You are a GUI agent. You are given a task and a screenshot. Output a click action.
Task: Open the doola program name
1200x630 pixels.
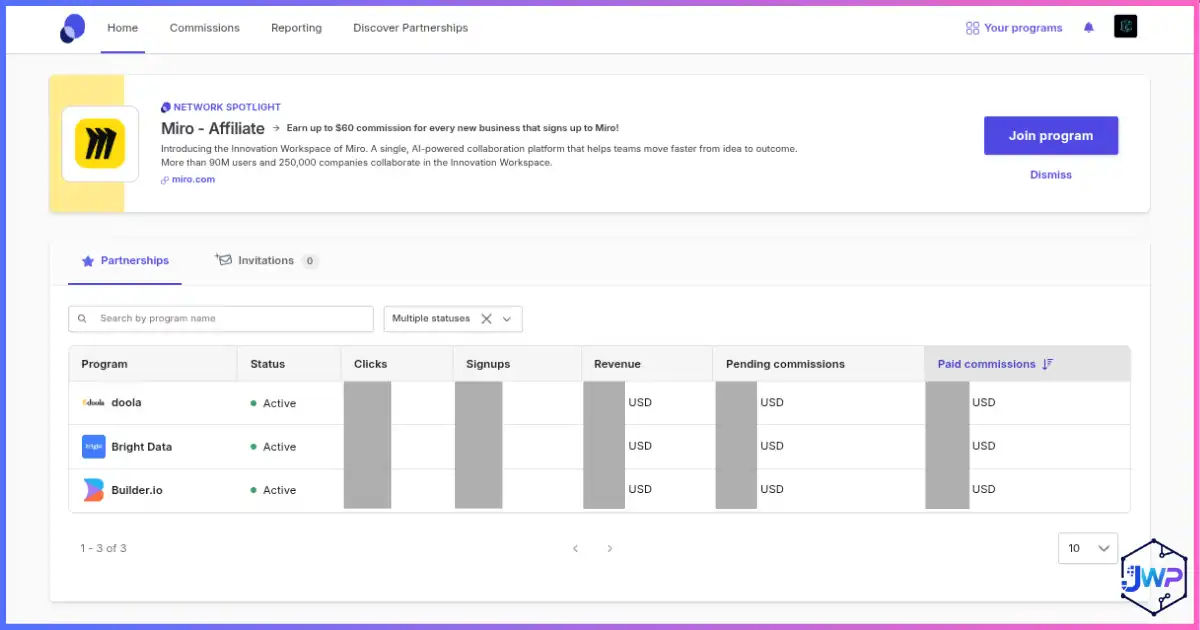click(126, 403)
